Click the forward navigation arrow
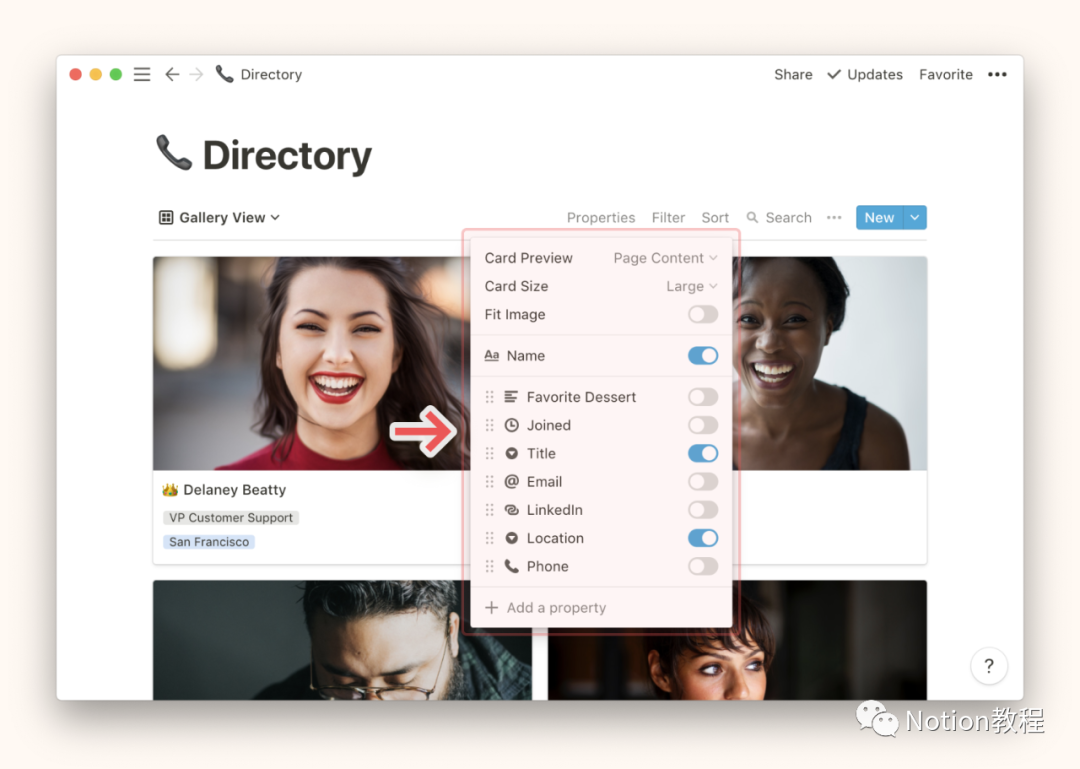 click(196, 75)
